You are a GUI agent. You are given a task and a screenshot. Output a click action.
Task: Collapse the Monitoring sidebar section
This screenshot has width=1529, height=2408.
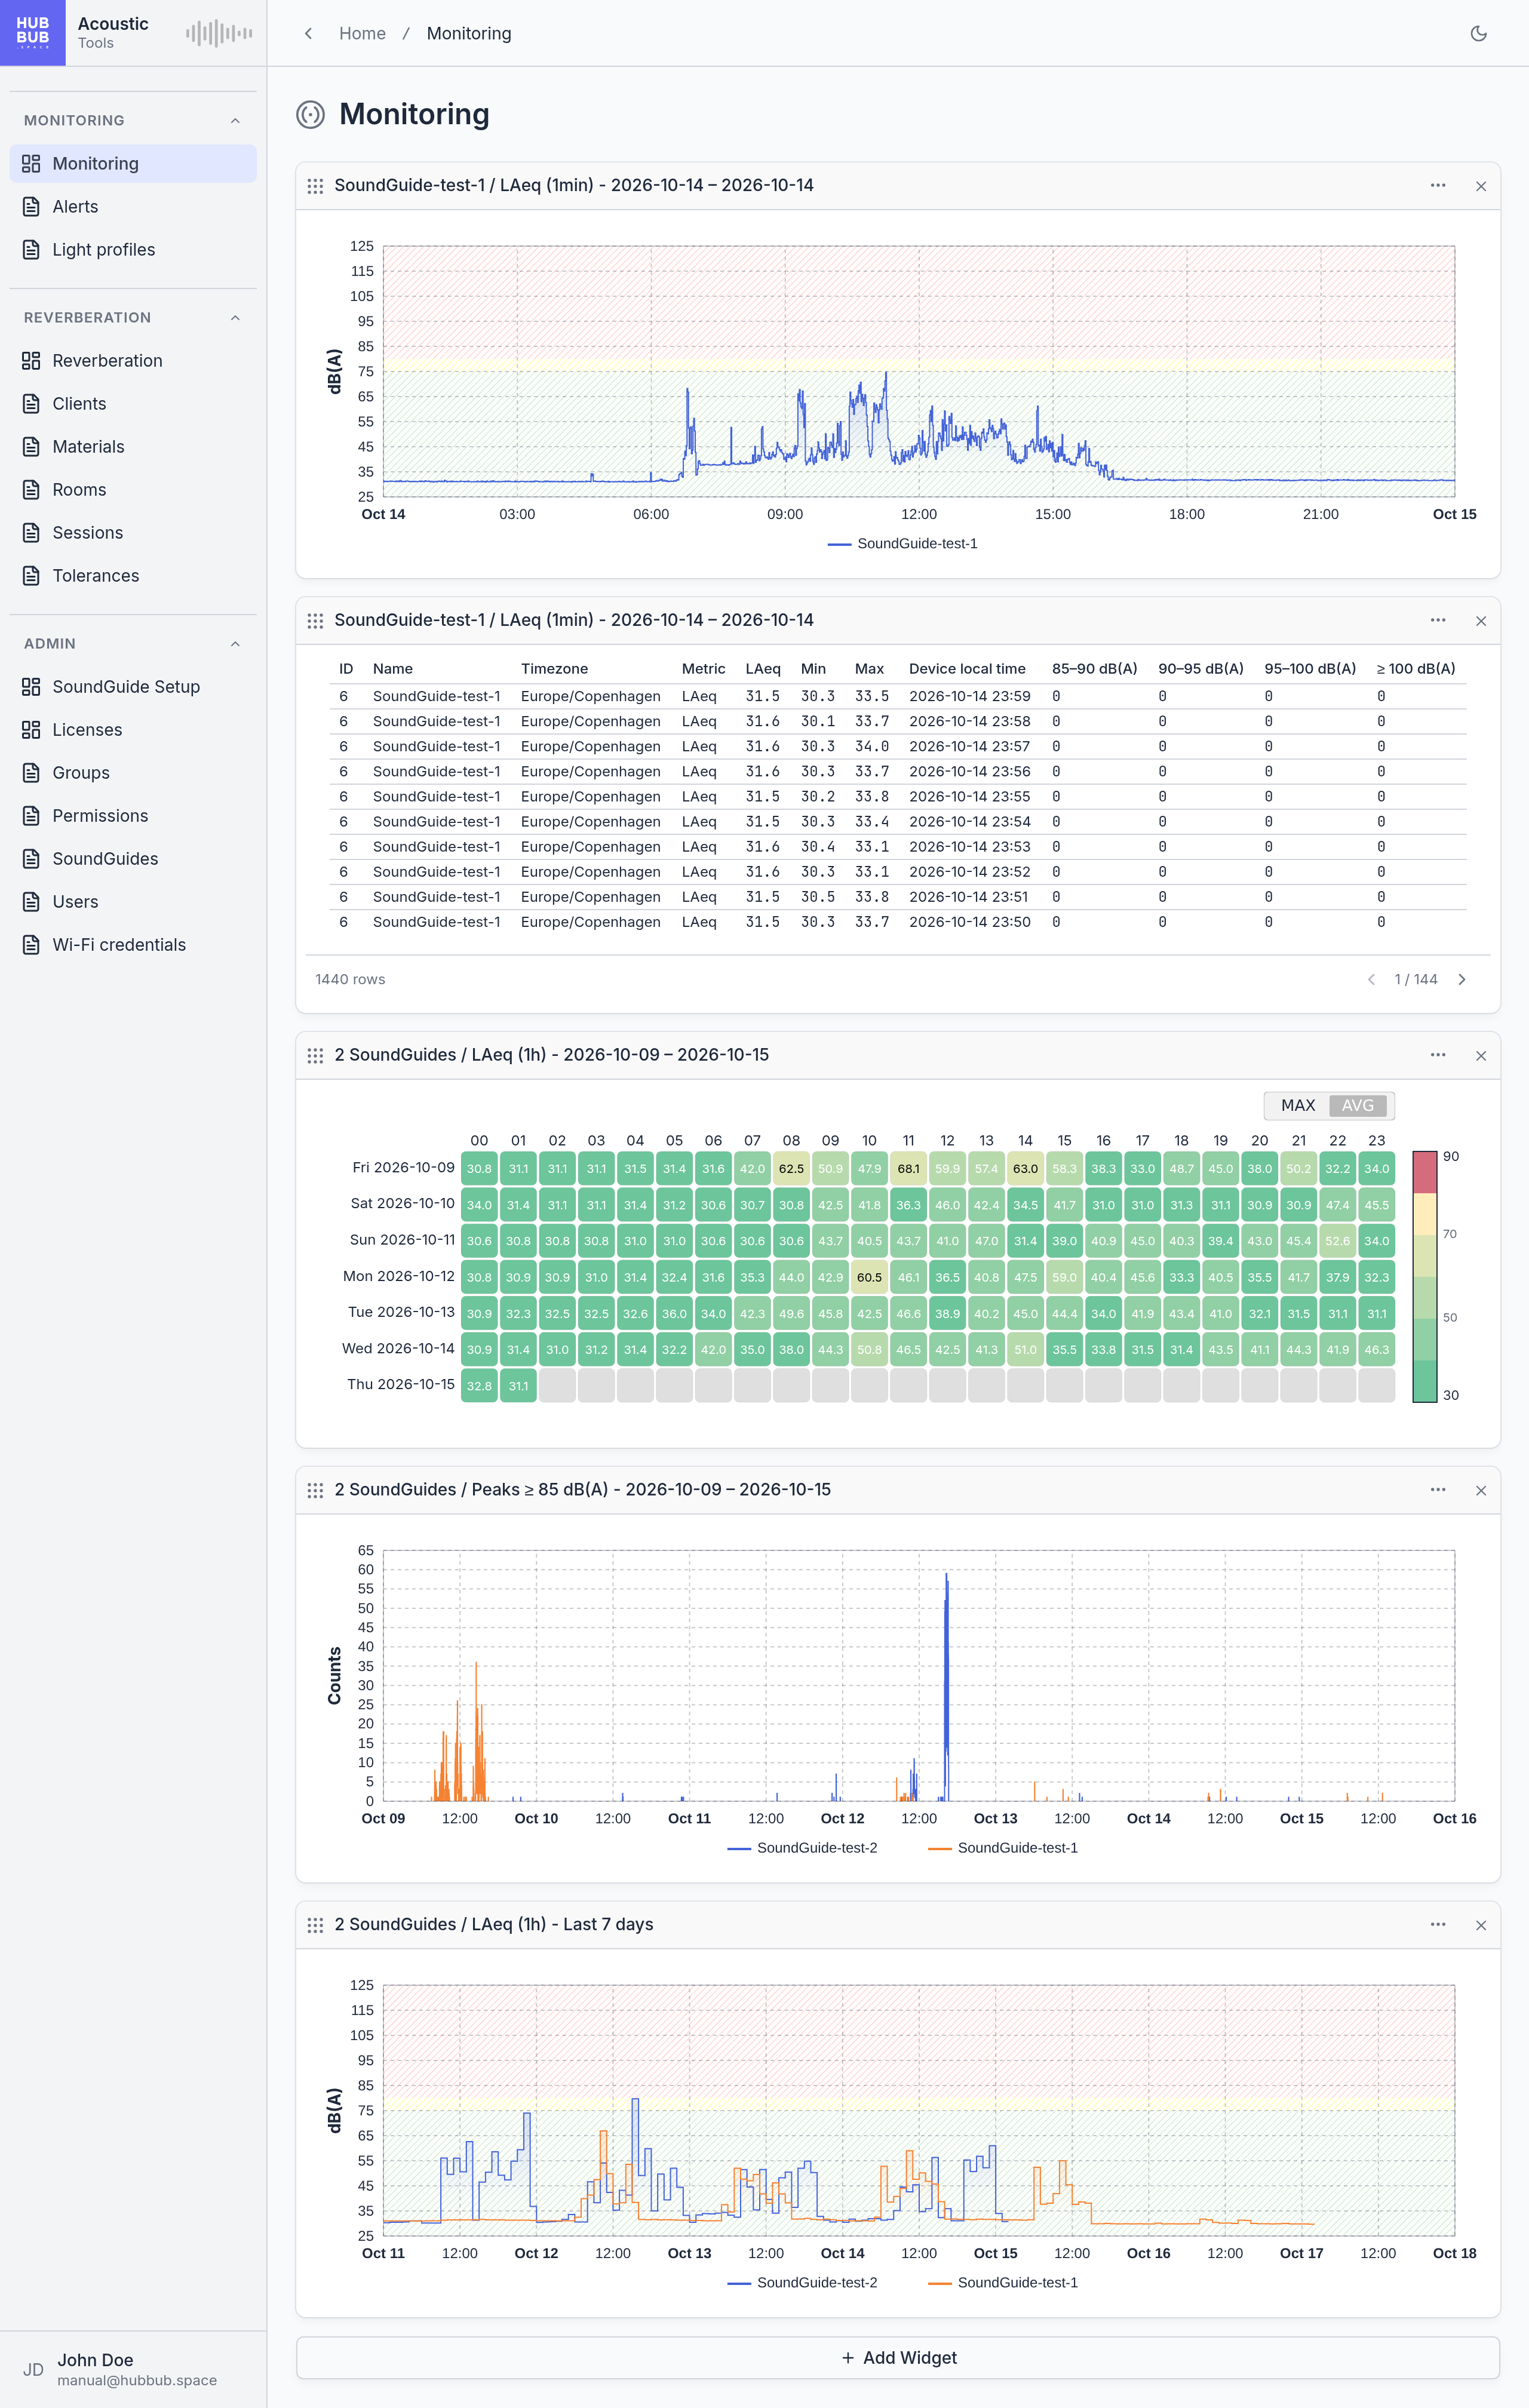tap(235, 120)
